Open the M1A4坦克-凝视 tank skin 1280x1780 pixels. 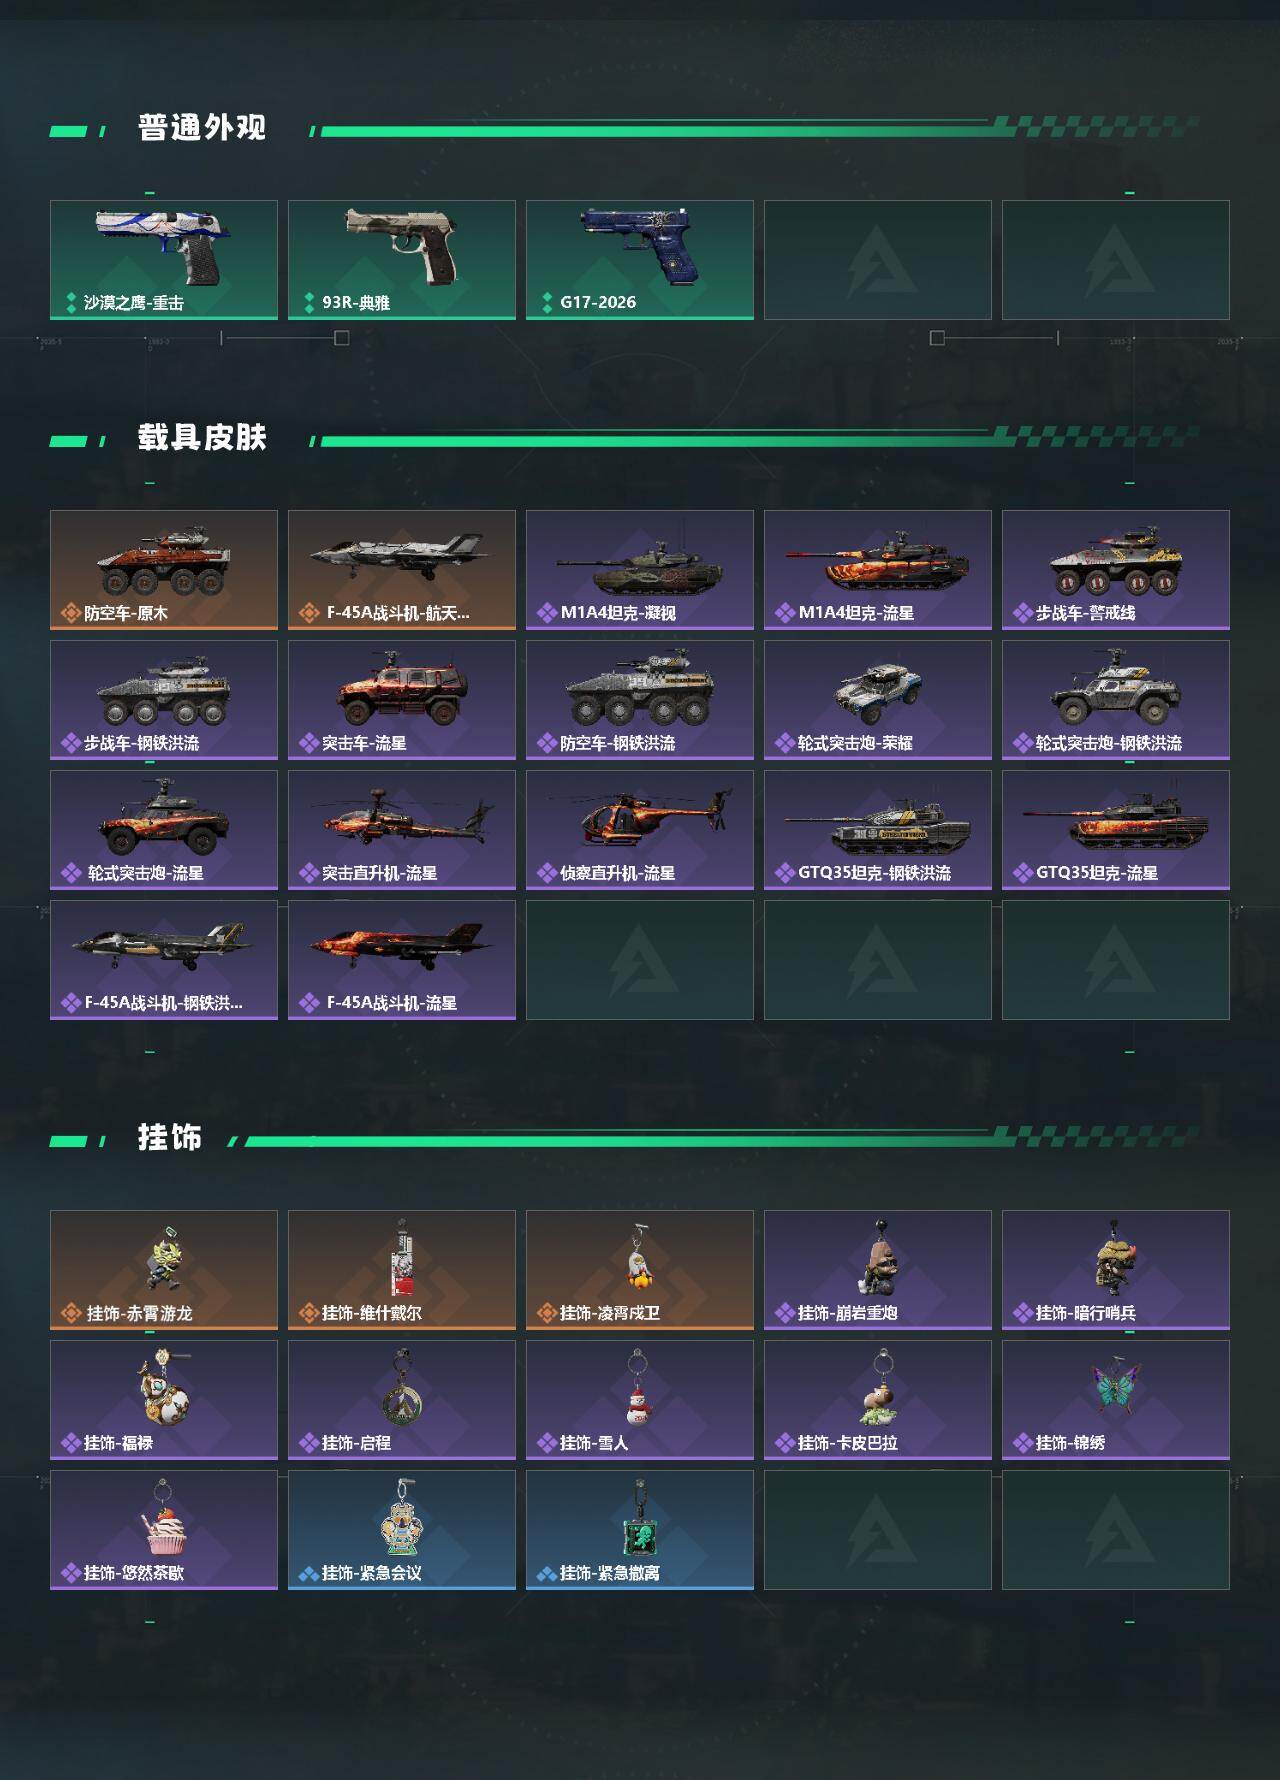[640, 570]
